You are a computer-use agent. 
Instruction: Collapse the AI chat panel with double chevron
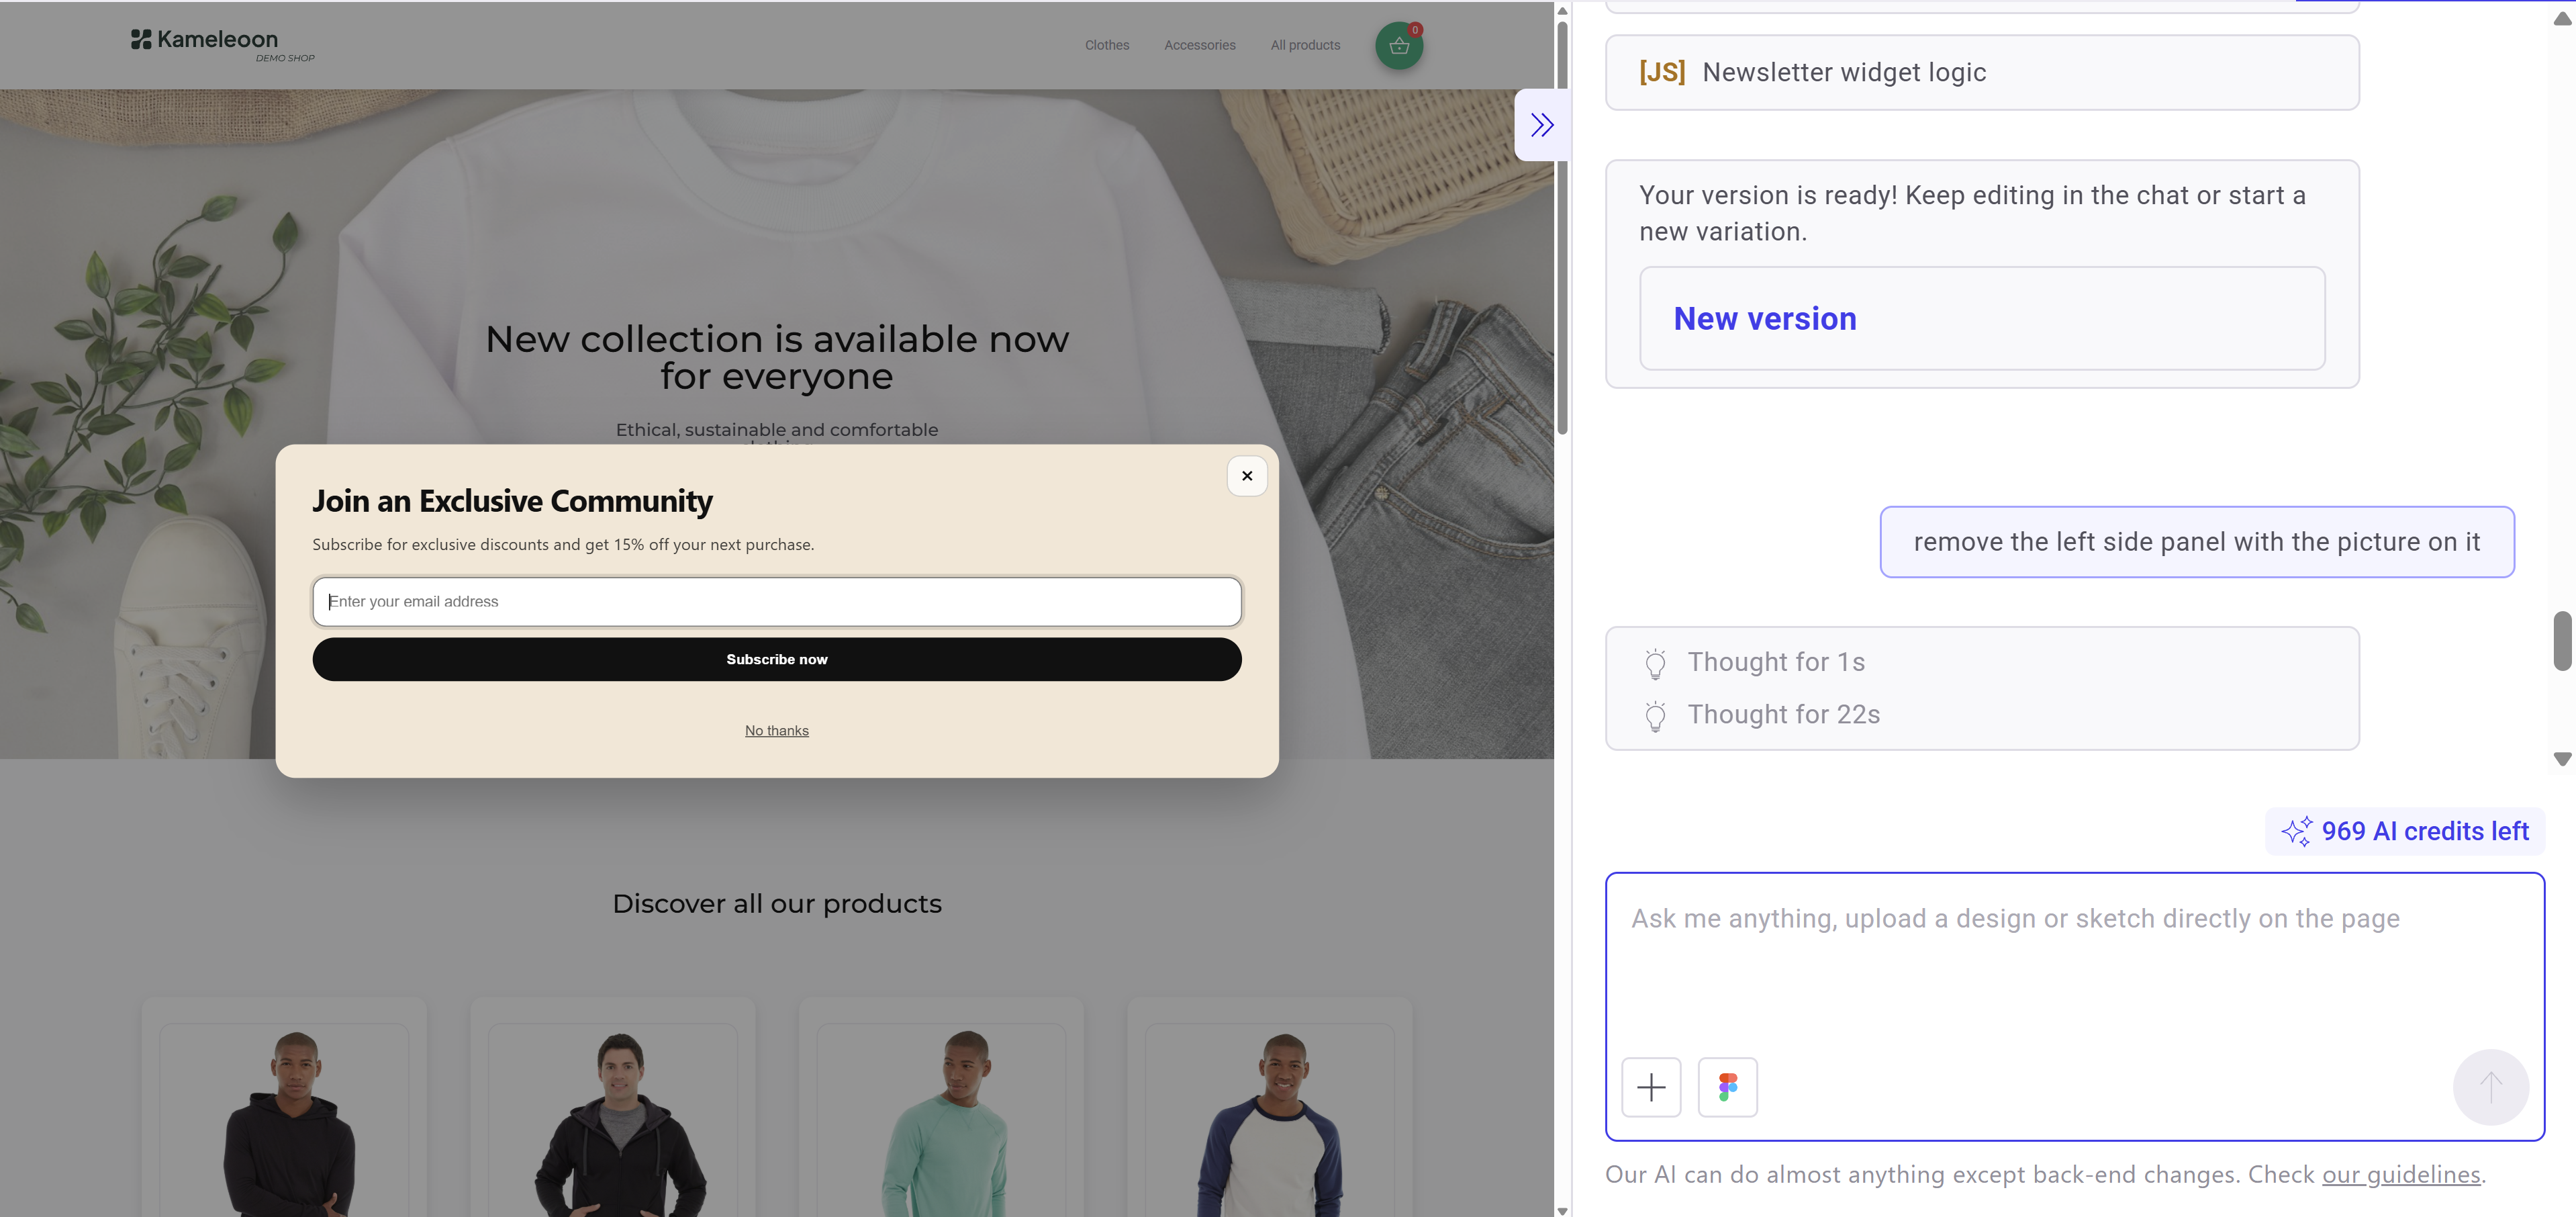tap(1541, 125)
